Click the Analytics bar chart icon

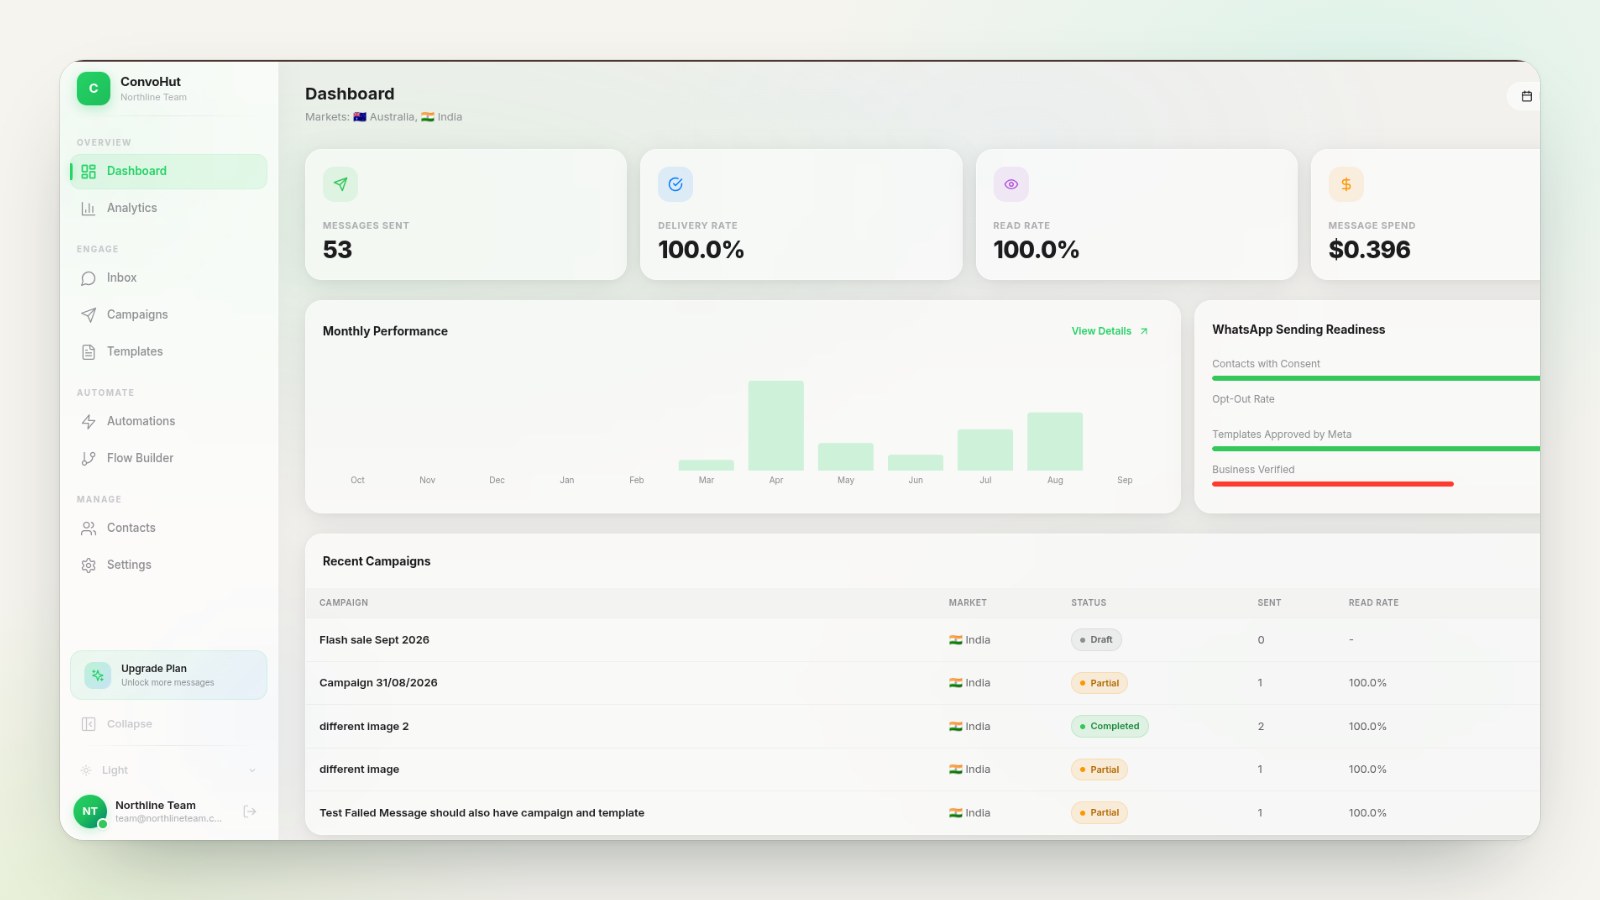(88, 208)
